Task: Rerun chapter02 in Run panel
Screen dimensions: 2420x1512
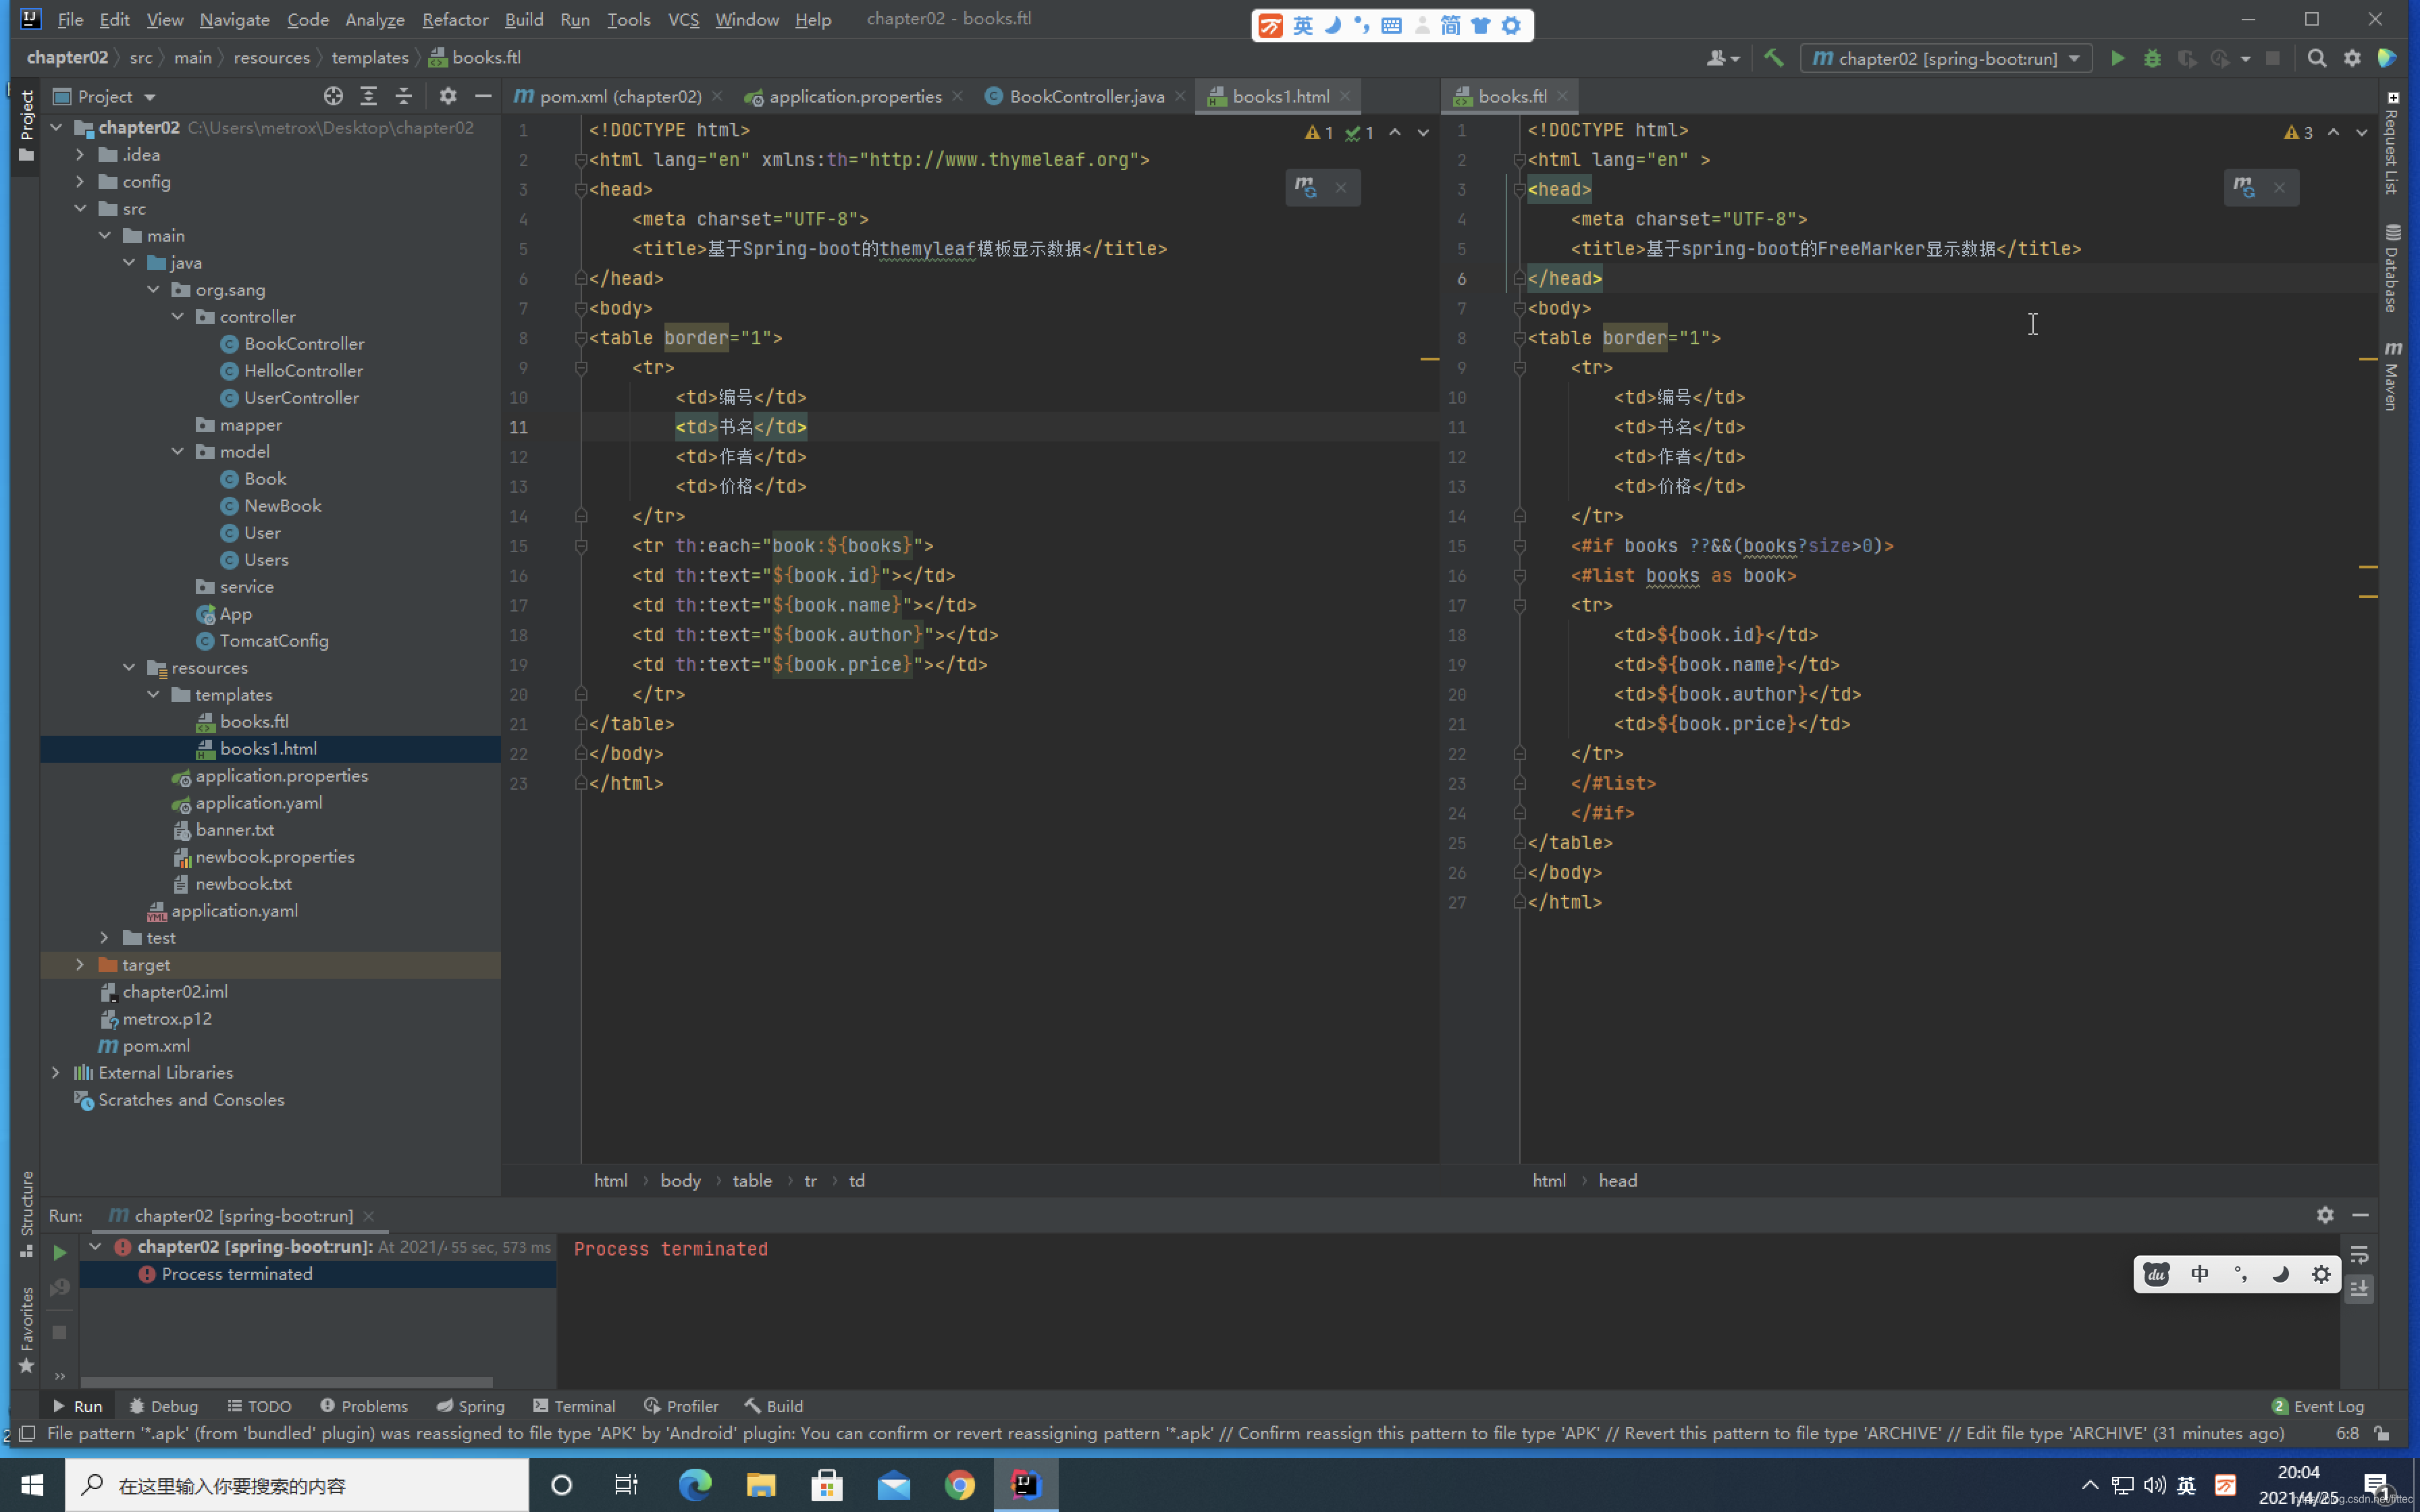Action: (59, 1252)
